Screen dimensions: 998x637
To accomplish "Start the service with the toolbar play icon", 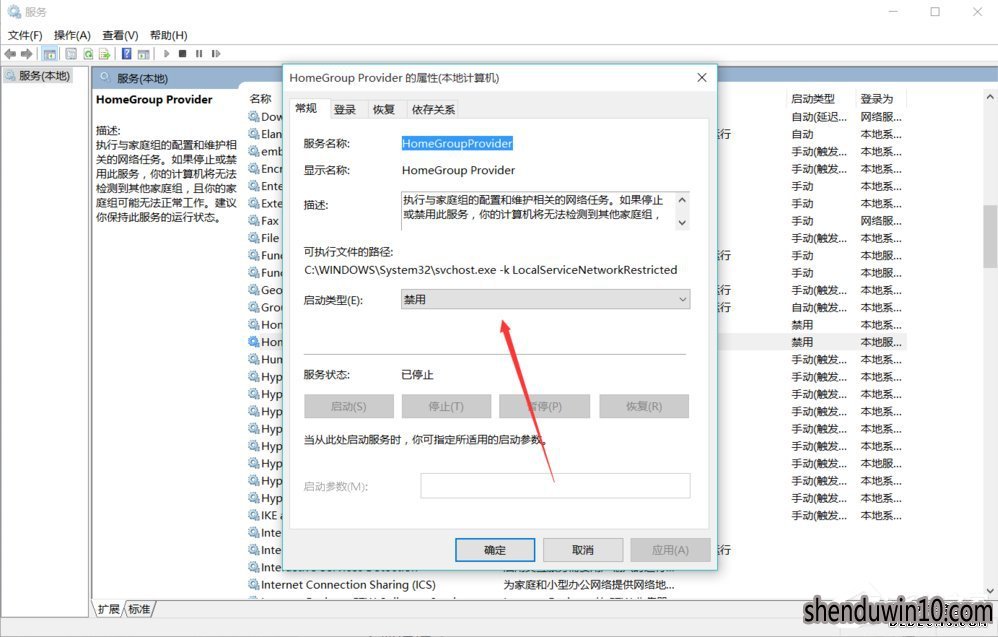I will pyautogui.click(x=167, y=54).
